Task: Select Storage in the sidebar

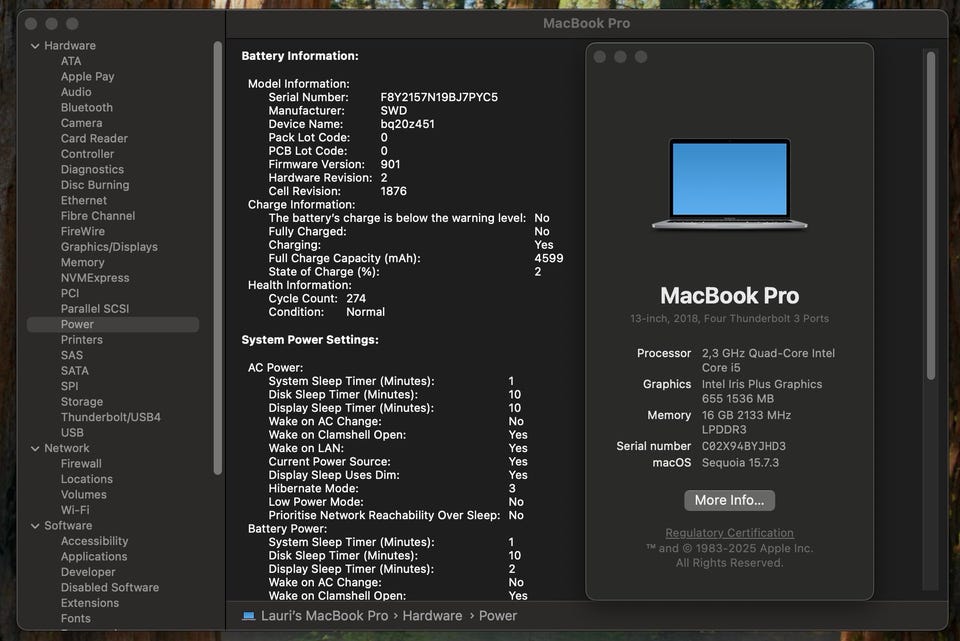Action: [x=82, y=402]
